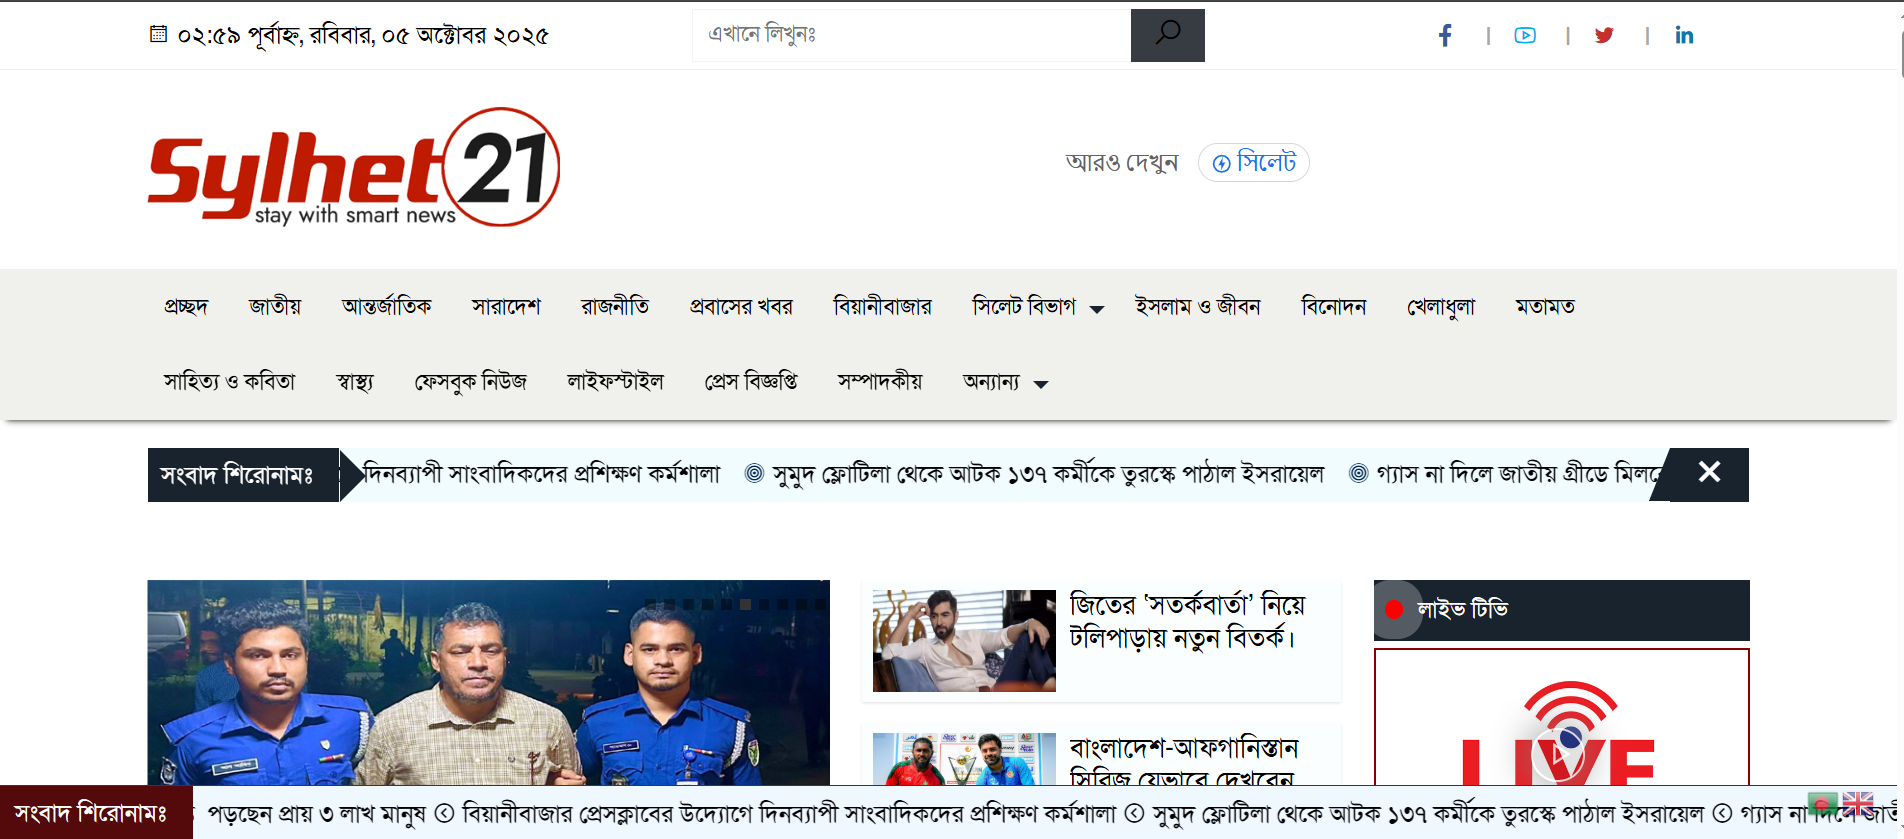Click the সিলেট tag pill button
This screenshot has width=1904, height=839.
pyautogui.click(x=1254, y=163)
